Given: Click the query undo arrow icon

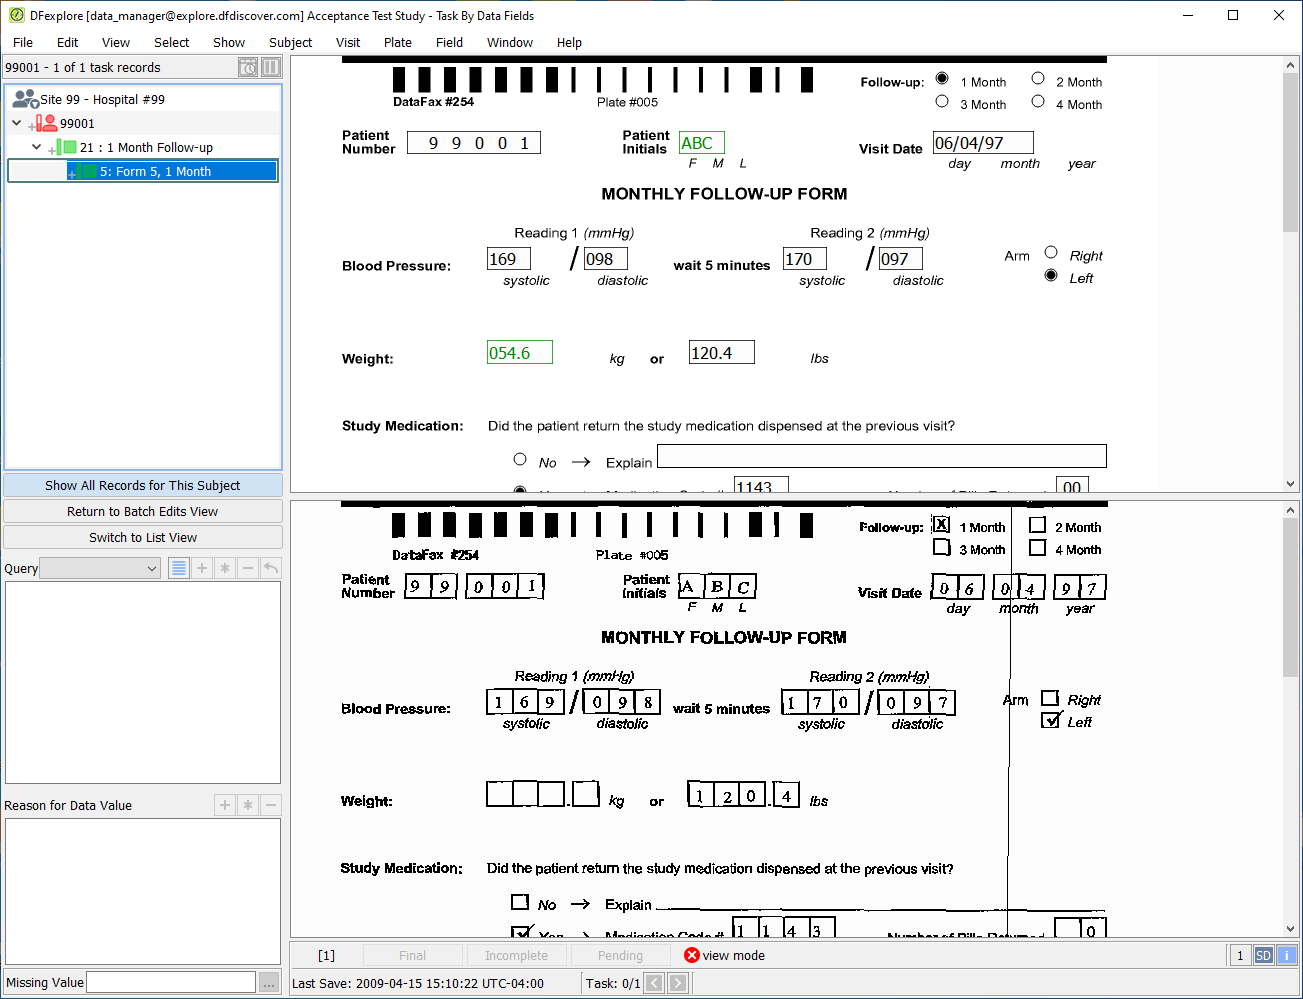Looking at the screenshot, I should tap(270, 568).
